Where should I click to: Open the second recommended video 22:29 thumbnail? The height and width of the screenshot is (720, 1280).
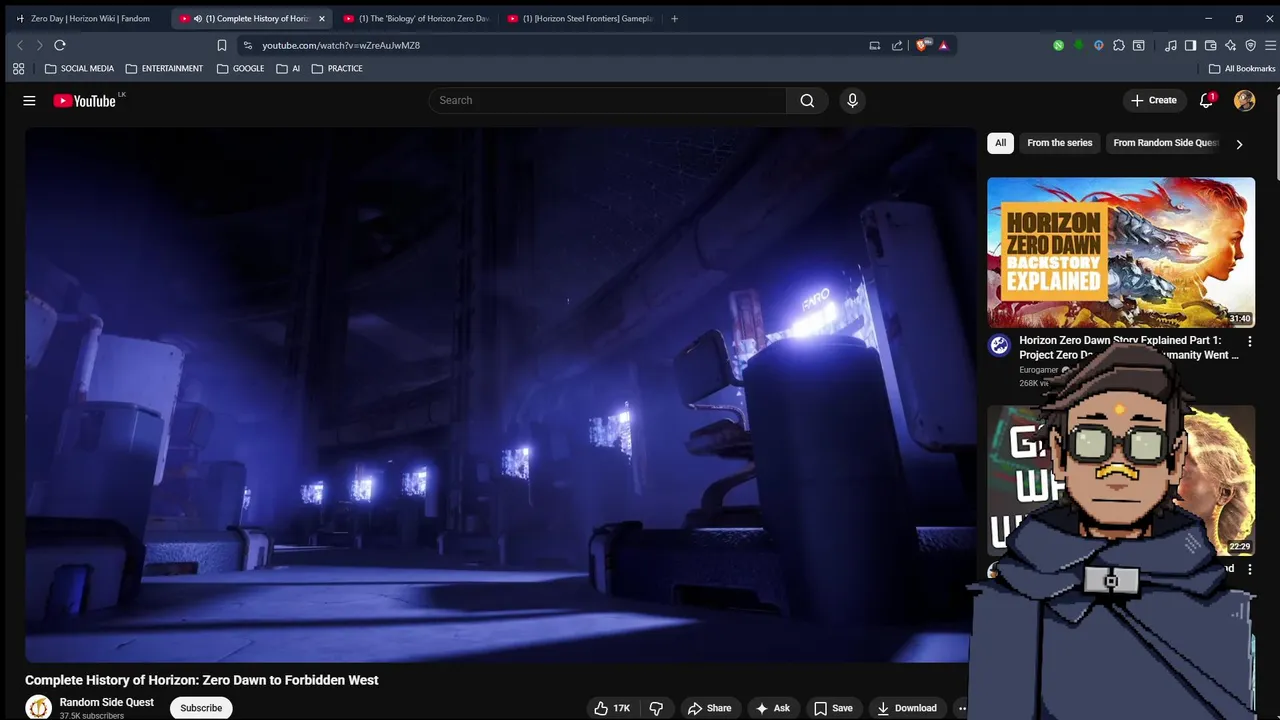click(x=1121, y=480)
